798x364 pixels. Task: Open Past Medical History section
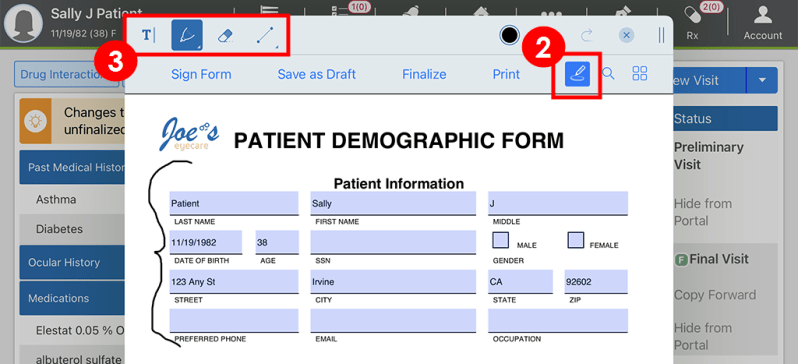pyautogui.click(x=72, y=167)
